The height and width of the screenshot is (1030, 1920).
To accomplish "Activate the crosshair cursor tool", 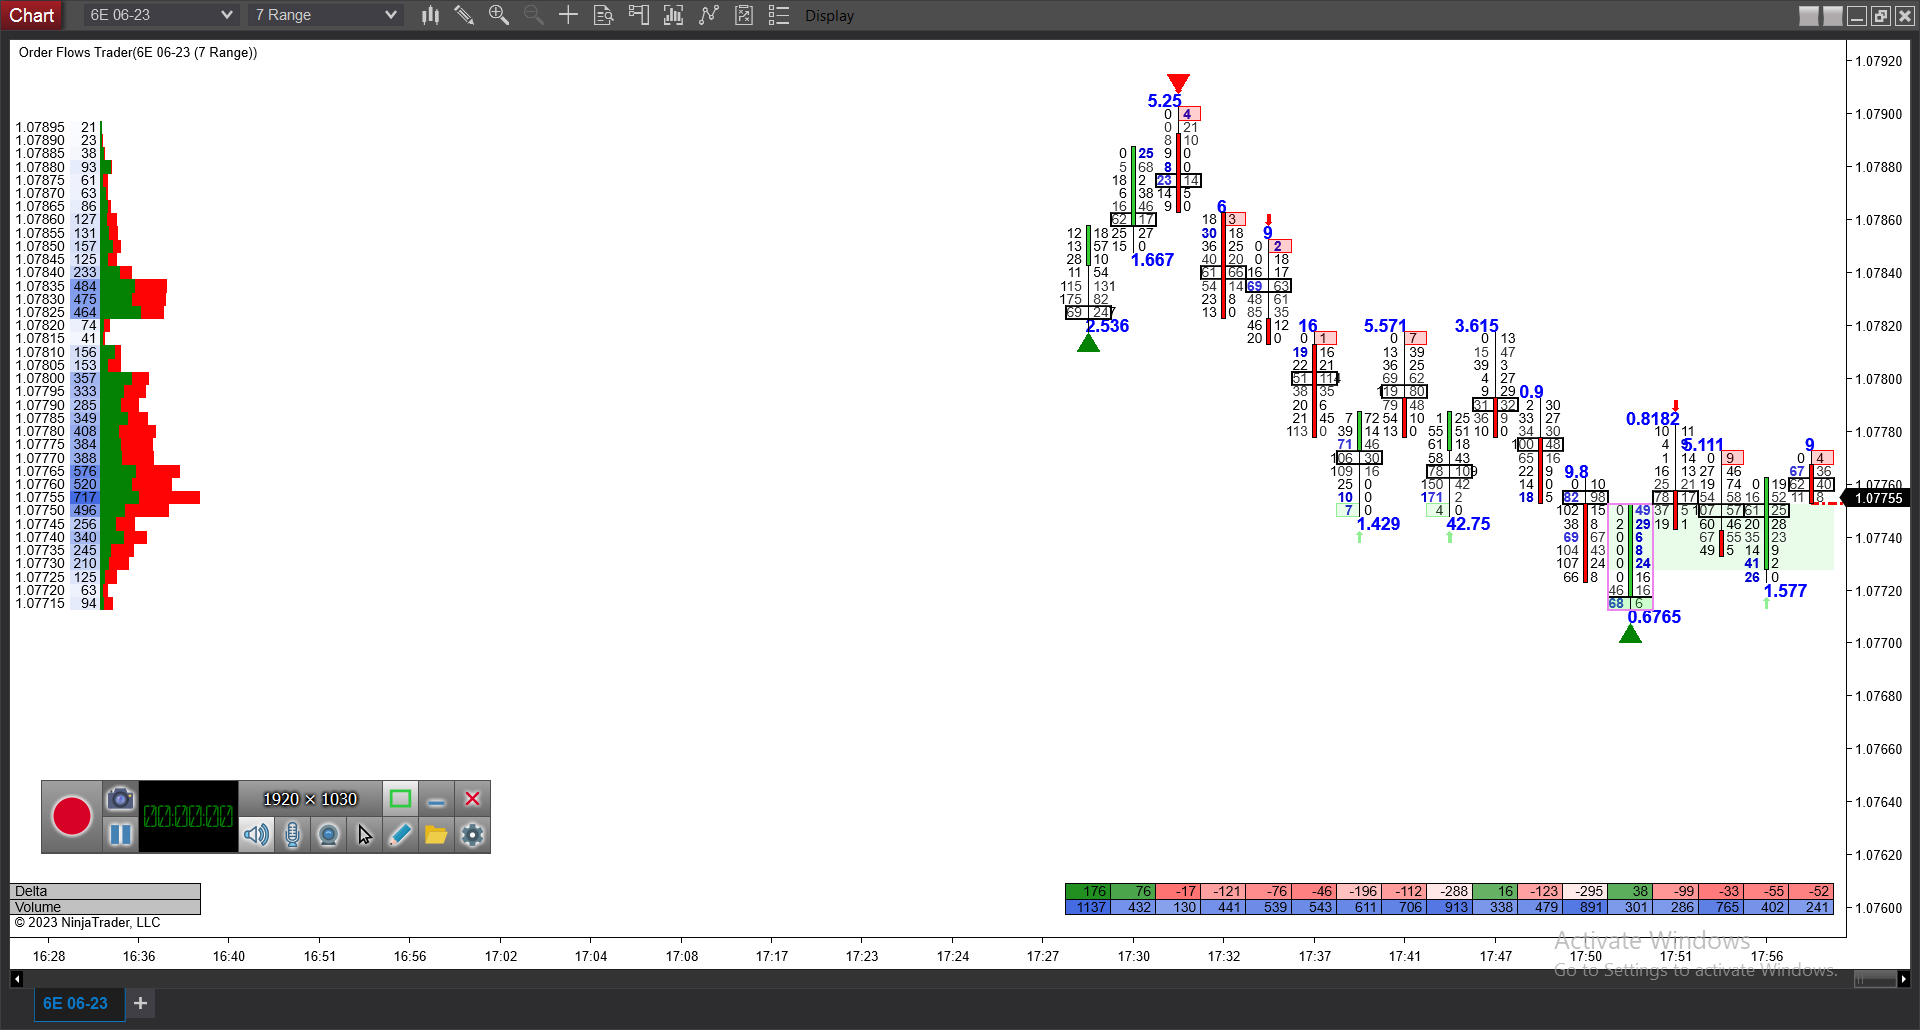I will pos(568,15).
